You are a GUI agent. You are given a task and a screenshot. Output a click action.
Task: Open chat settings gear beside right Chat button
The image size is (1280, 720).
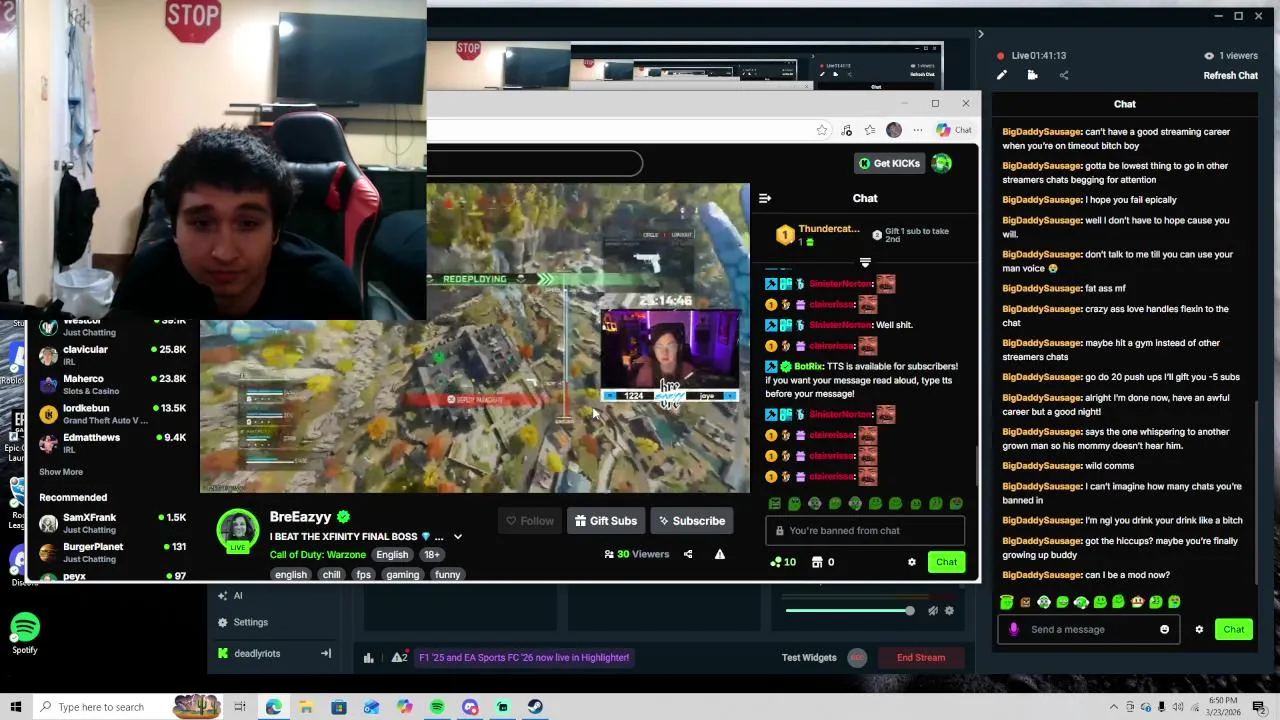pos(1199,629)
